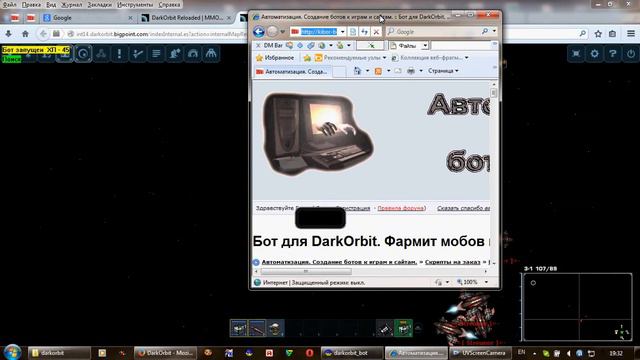
Task: Open the Страница page menu
Action: pos(443,71)
